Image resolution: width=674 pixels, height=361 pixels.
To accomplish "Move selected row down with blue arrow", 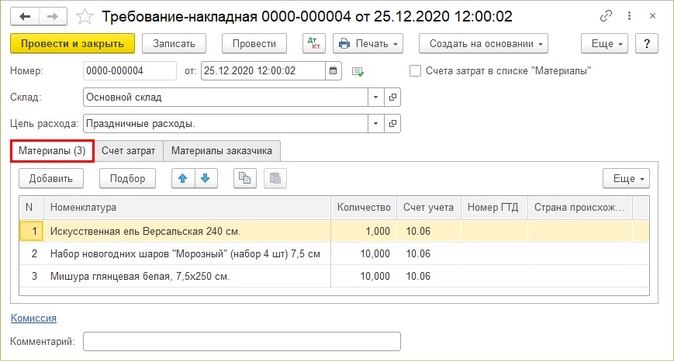I will click(x=206, y=178).
